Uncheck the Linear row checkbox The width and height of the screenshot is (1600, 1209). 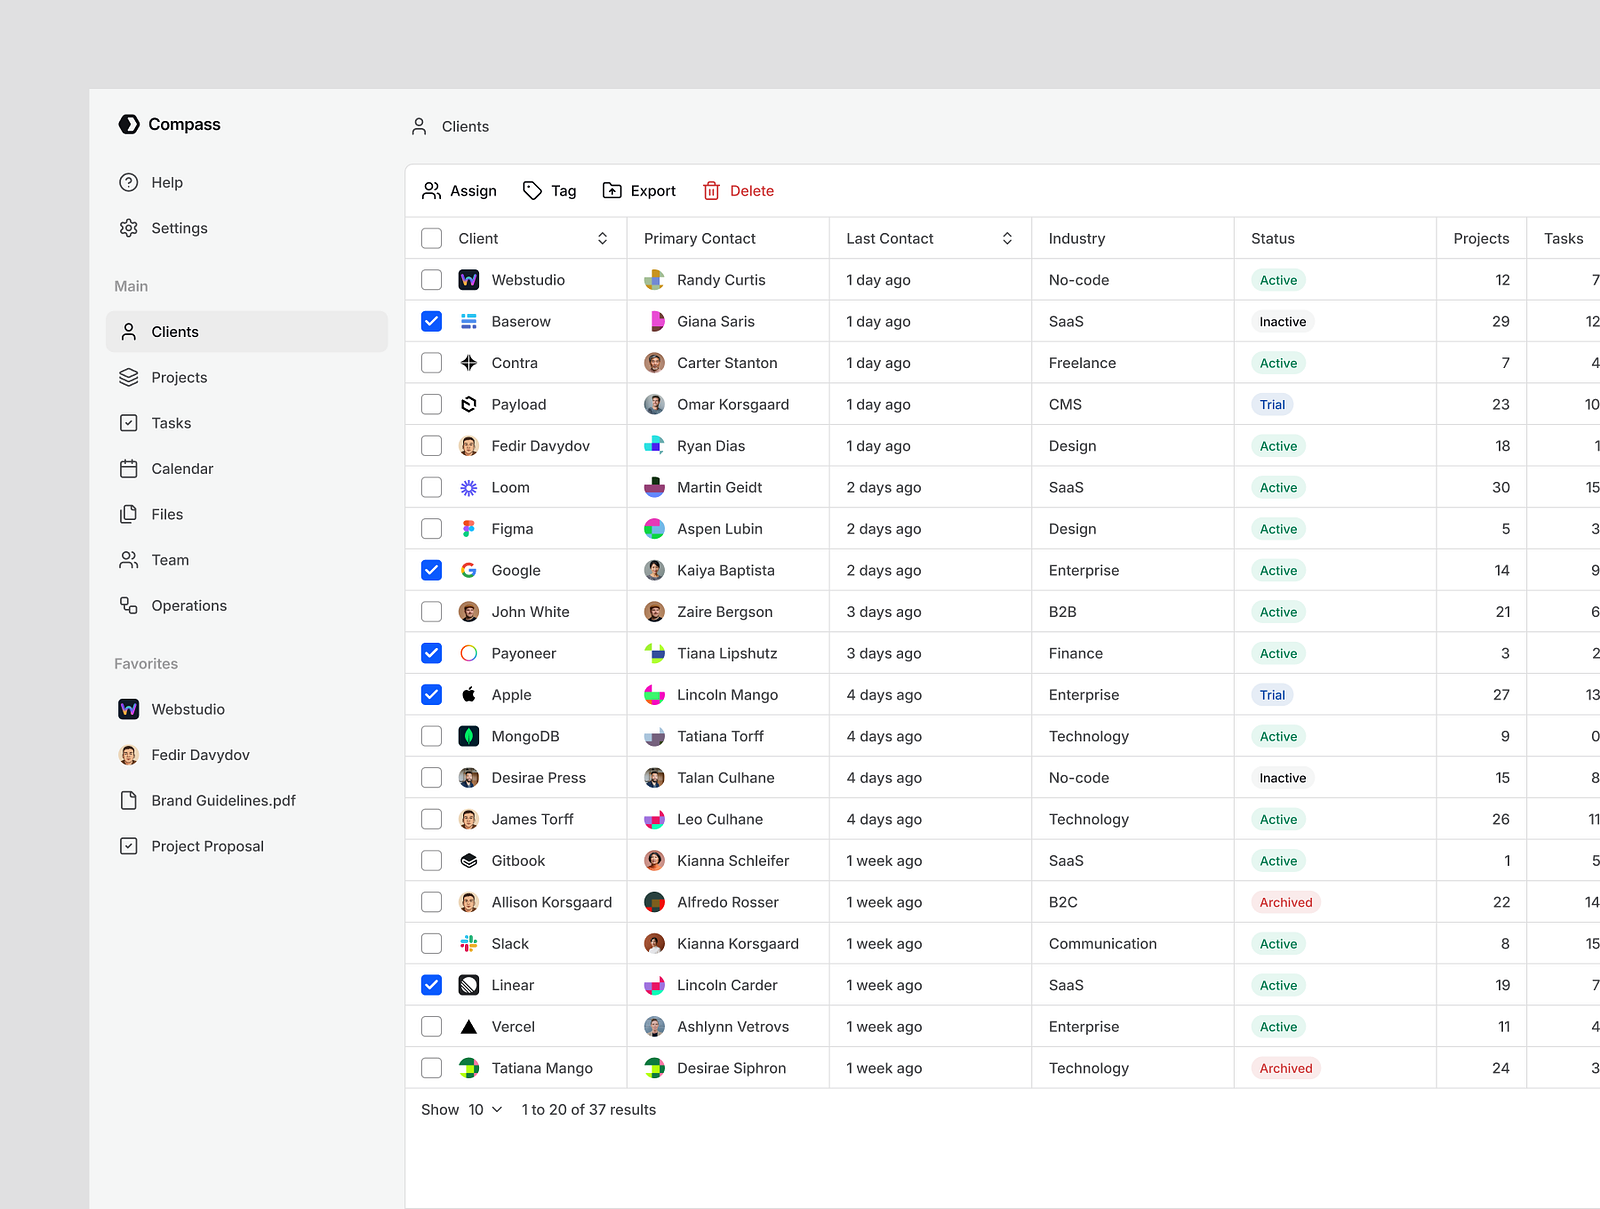(x=432, y=985)
